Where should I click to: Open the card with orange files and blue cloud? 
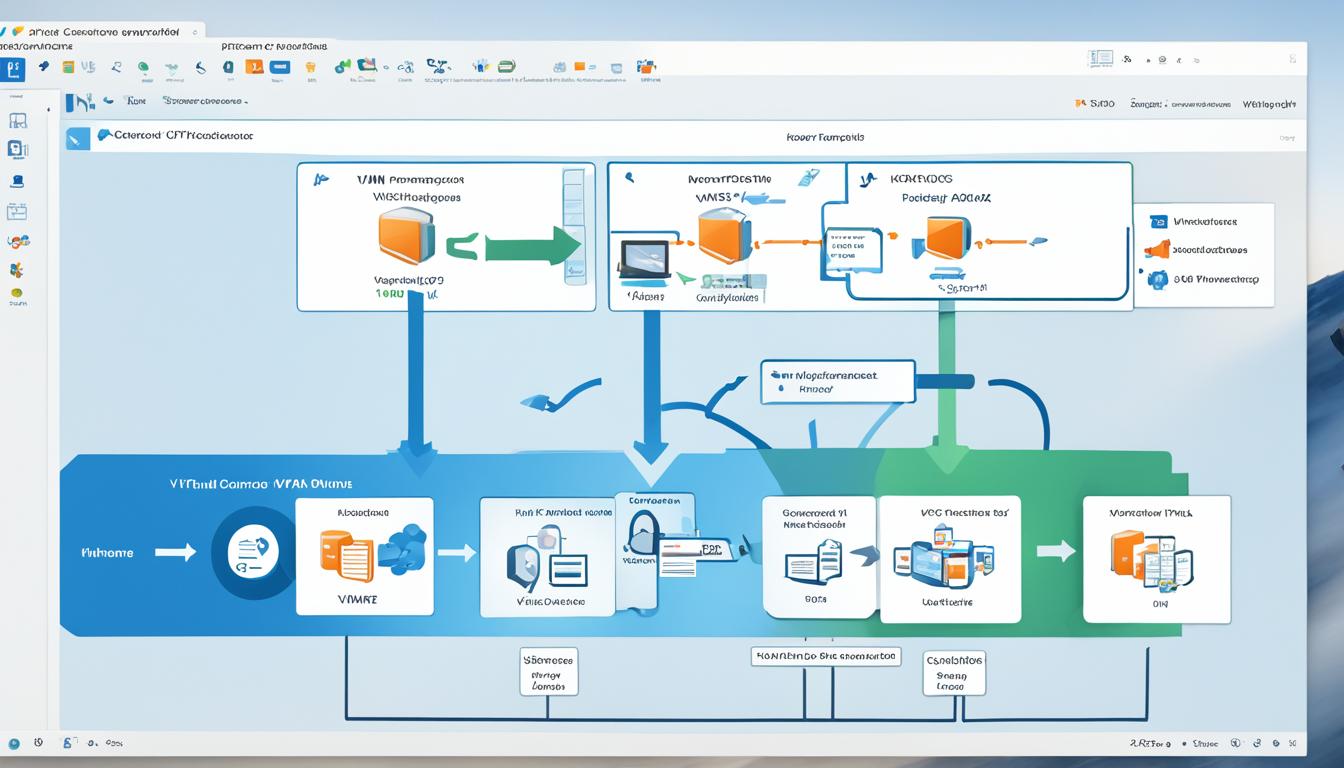click(x=365, y=556)
